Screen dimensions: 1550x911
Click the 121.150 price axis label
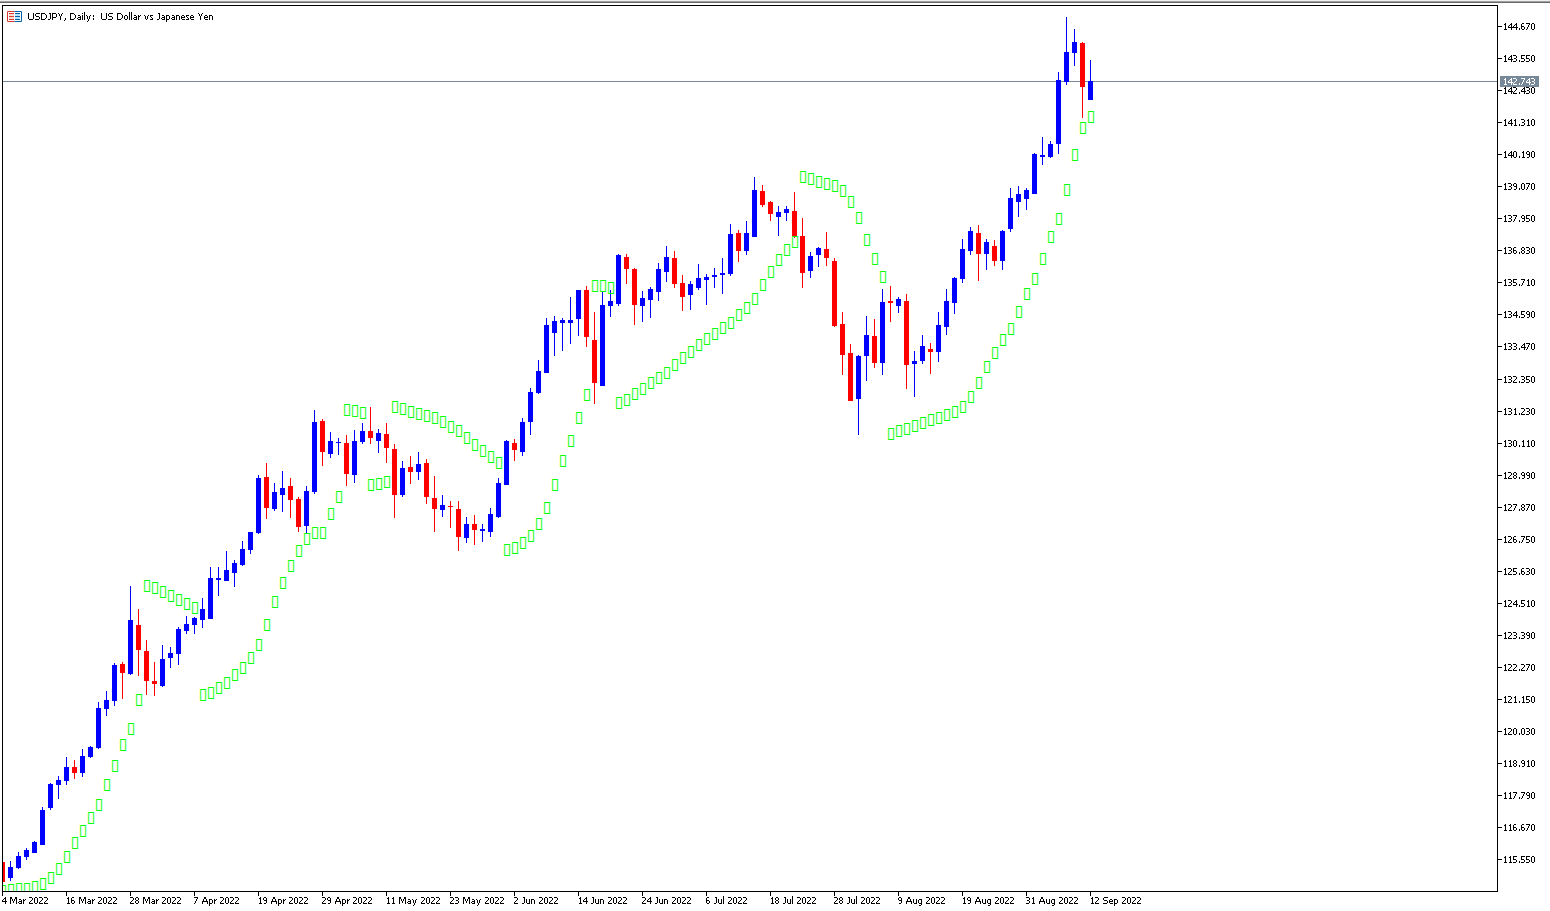pos(1519,699)
